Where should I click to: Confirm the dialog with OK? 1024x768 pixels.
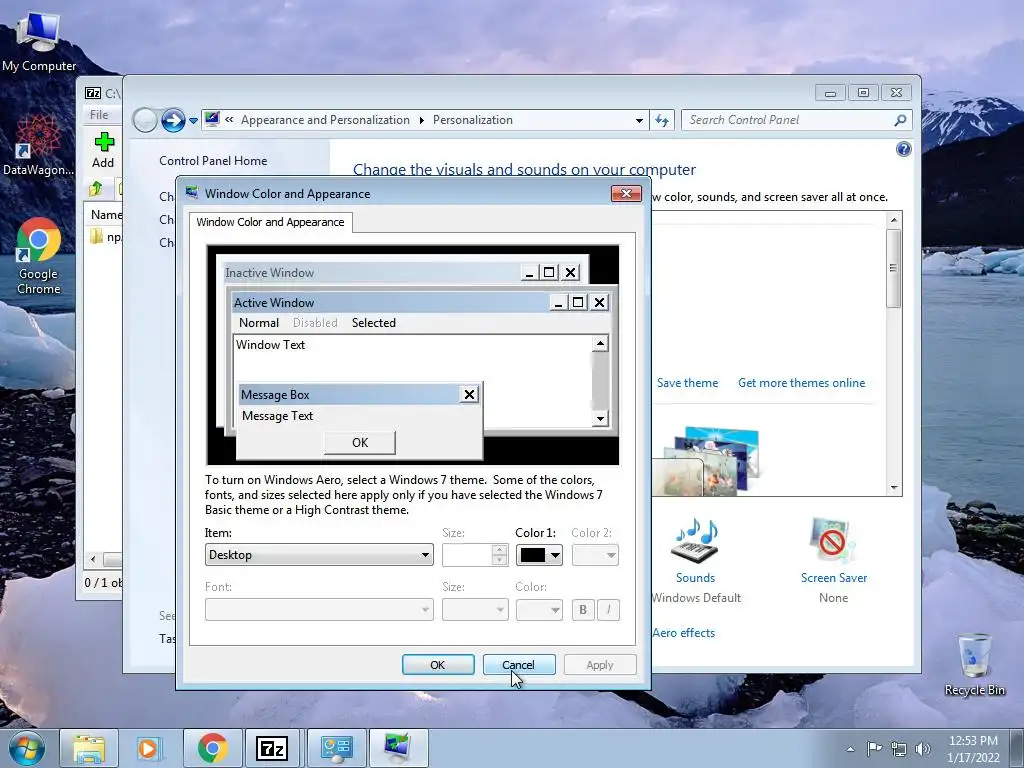click(438, 665)
